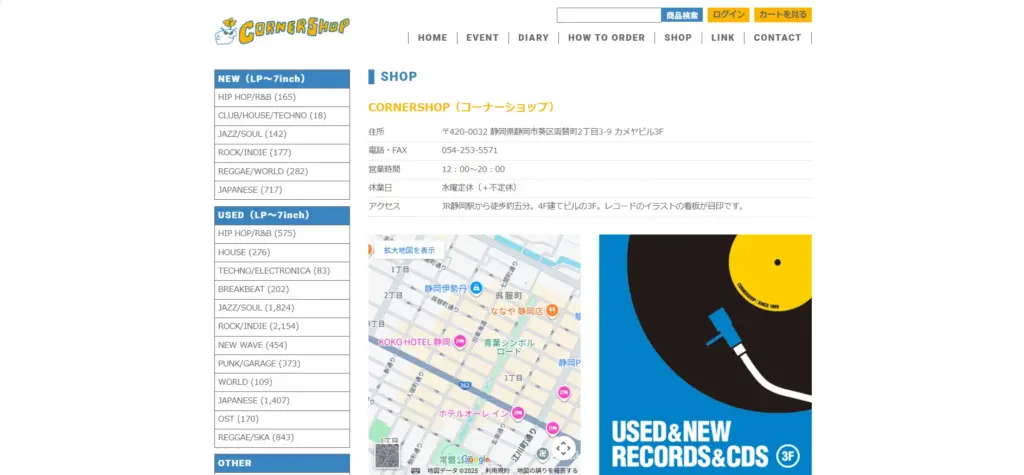Click the route 362 road marker
This screenshot has height=475, width=1024.
[465, 382]
